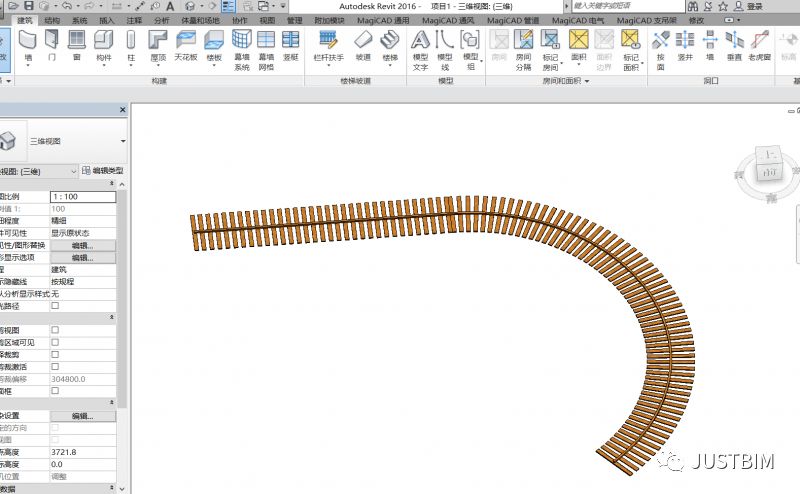Select the Stair (楼梯) tool
Screen dimensions: 800x494
pyautogui.click(x=390, y=45)
